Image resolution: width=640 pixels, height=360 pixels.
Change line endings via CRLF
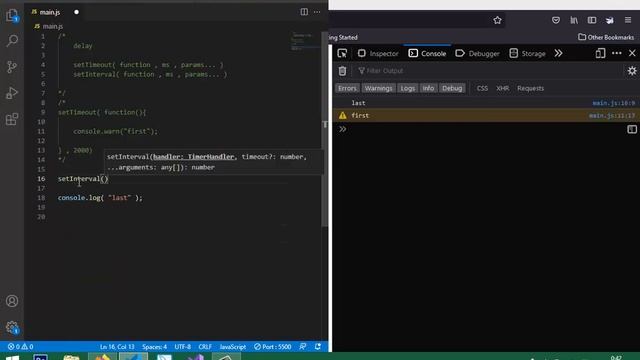tap(205, 347)
